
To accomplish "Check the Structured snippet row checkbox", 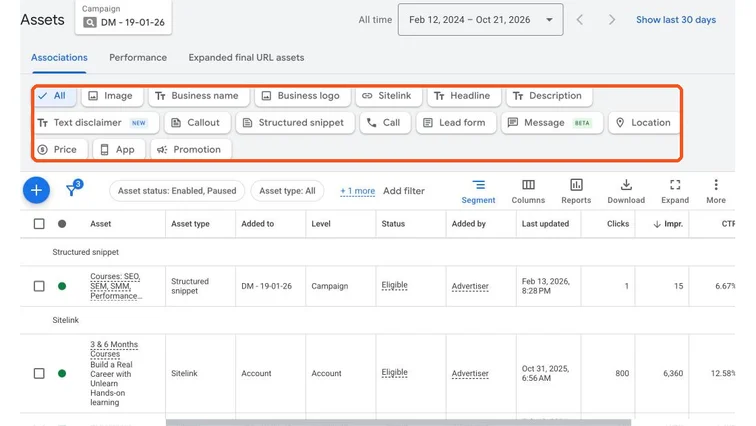I will click(x=39, y=286).
